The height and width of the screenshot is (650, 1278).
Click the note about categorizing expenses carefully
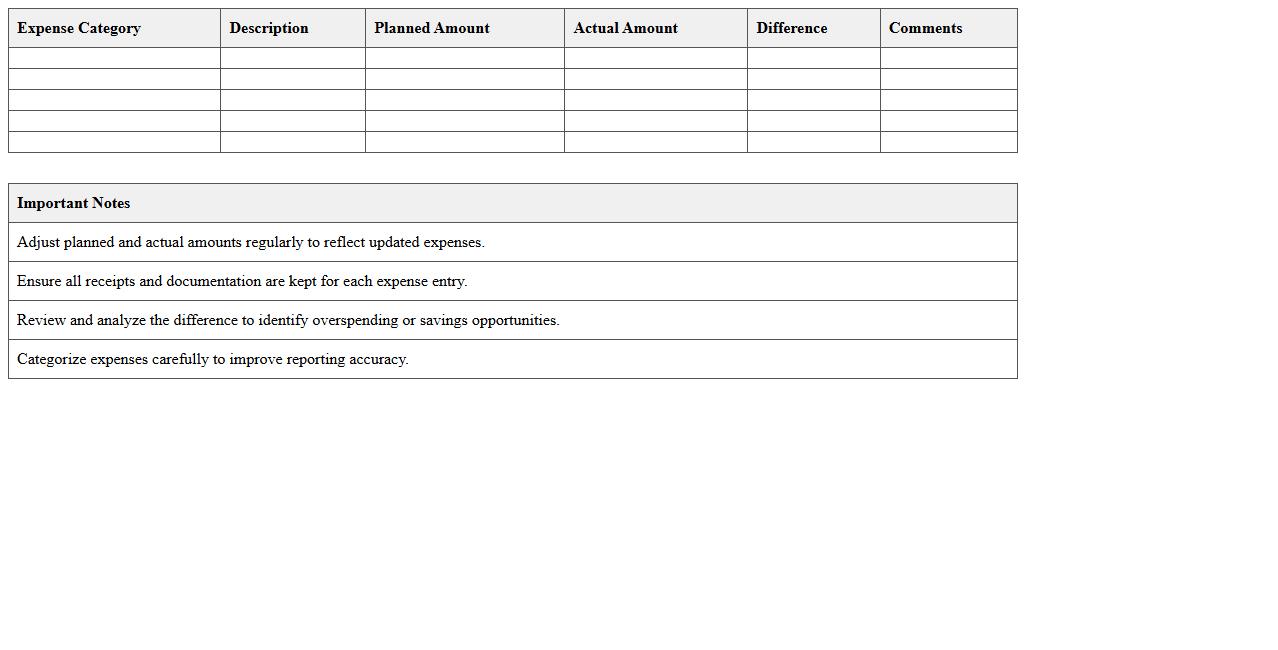coord(212,359)
